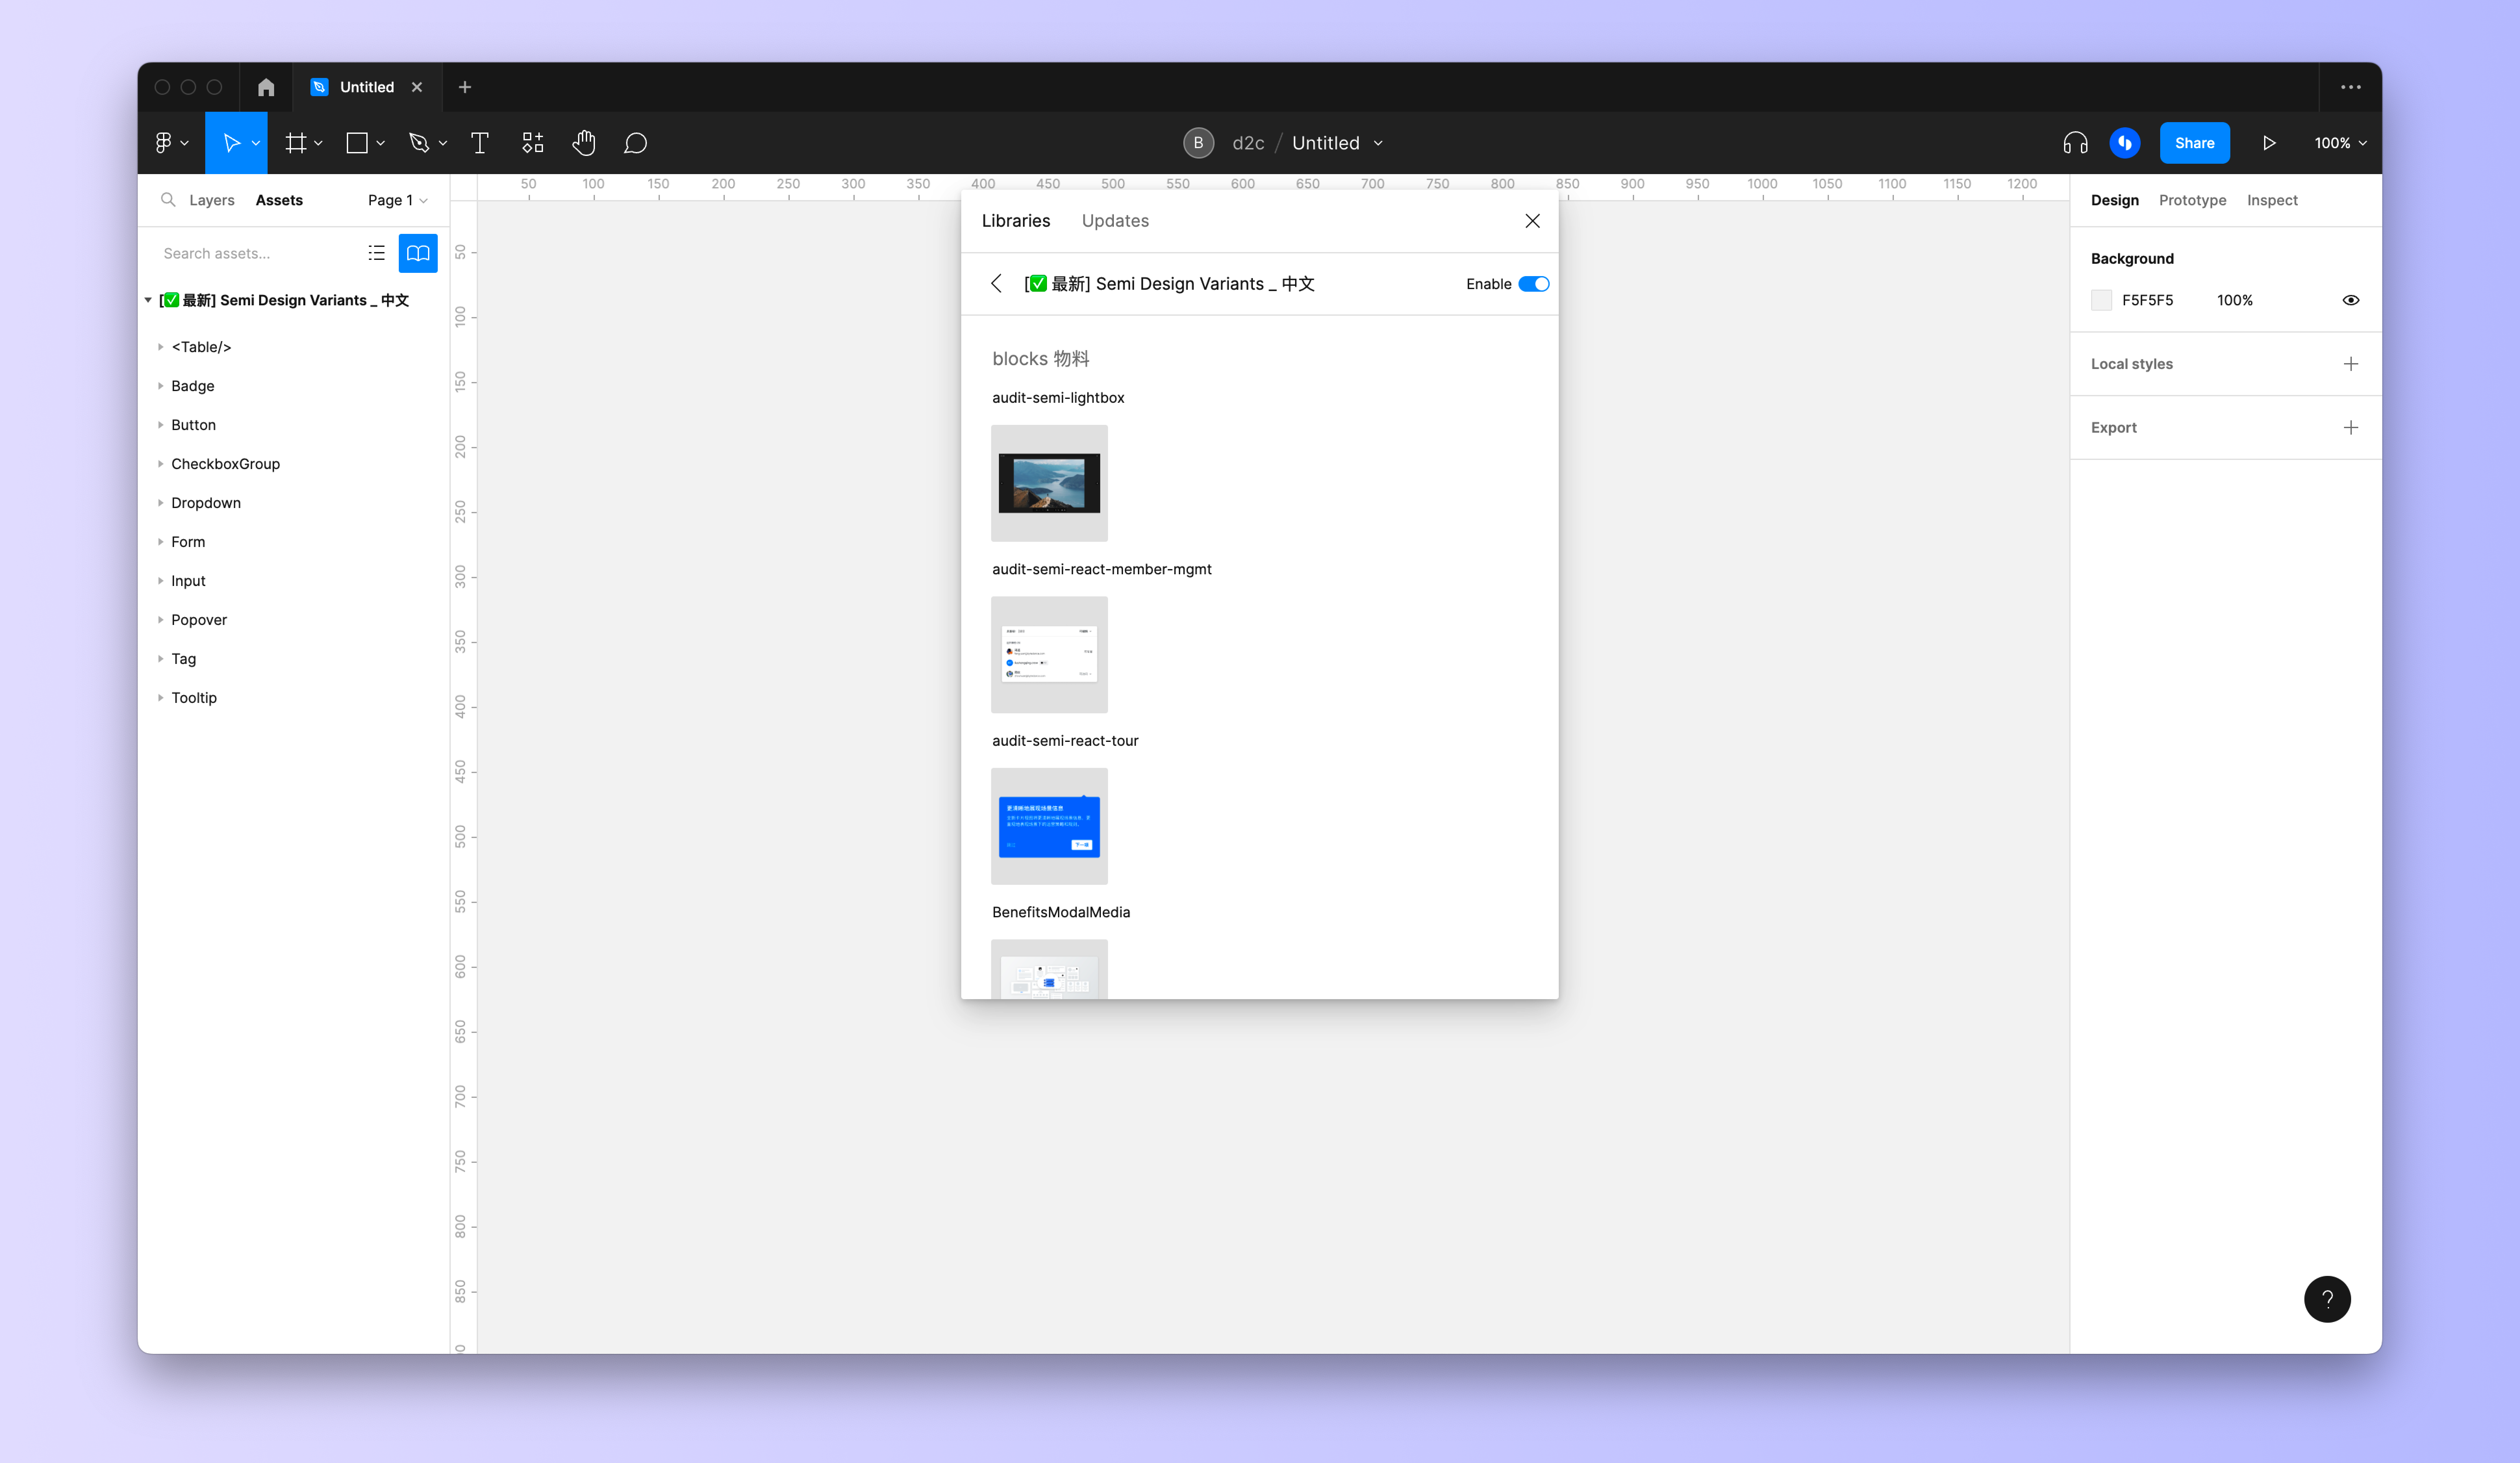Open the Resources components tool
The height and width of the screenshot is (1463, 2520).
533,143
